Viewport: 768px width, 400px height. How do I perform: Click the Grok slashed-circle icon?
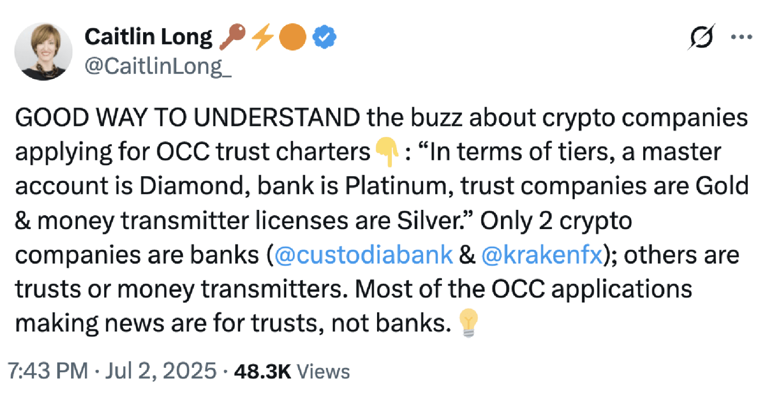[x=702, y=36]
